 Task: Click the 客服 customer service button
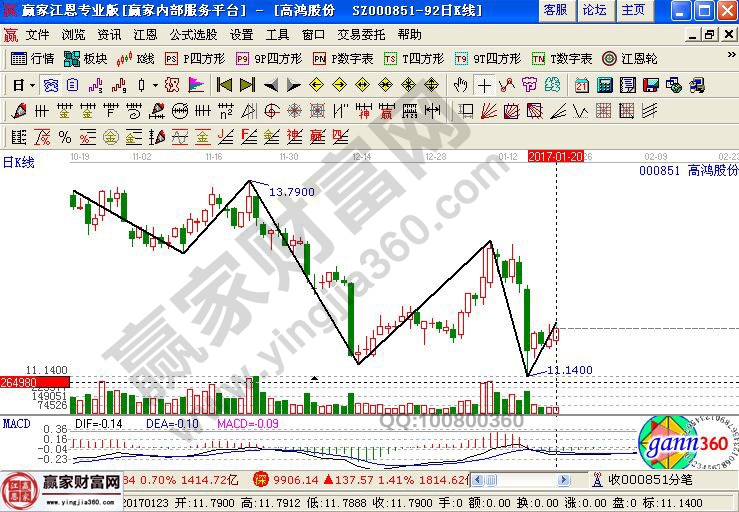(555, 10)
